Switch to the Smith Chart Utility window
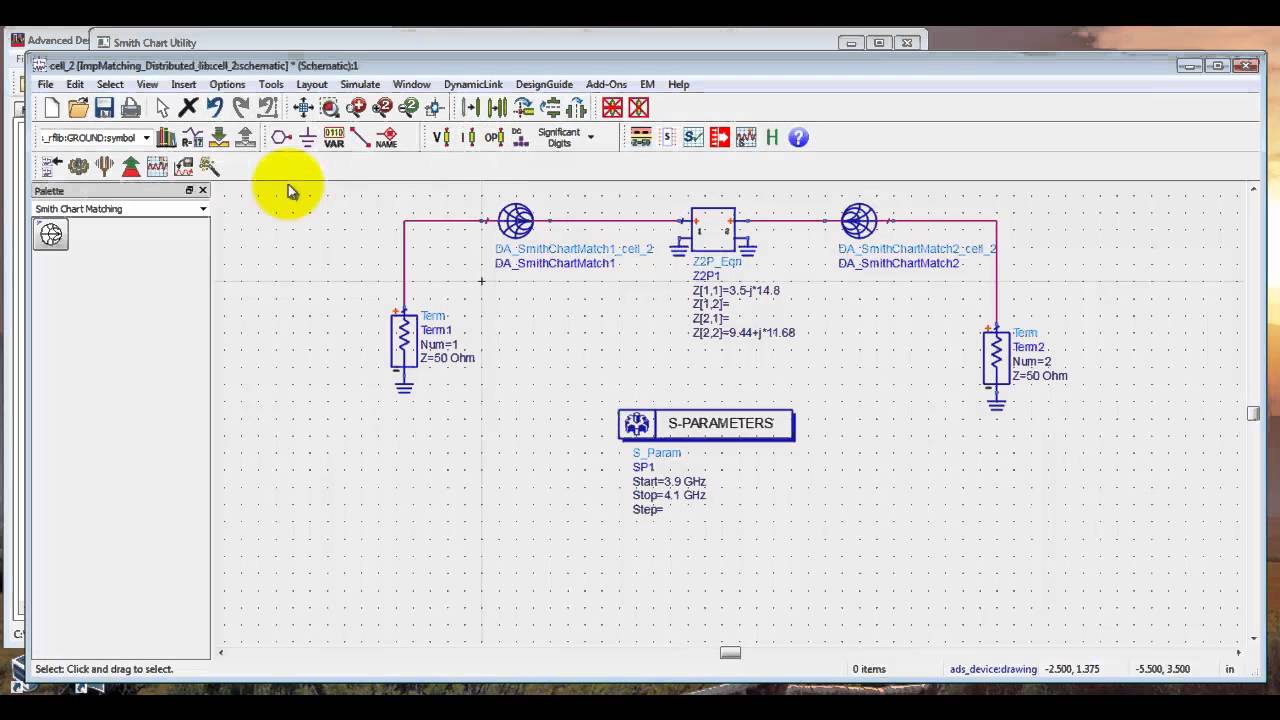This screenshot has width=1280, height=720. click(x=155, y=42)
